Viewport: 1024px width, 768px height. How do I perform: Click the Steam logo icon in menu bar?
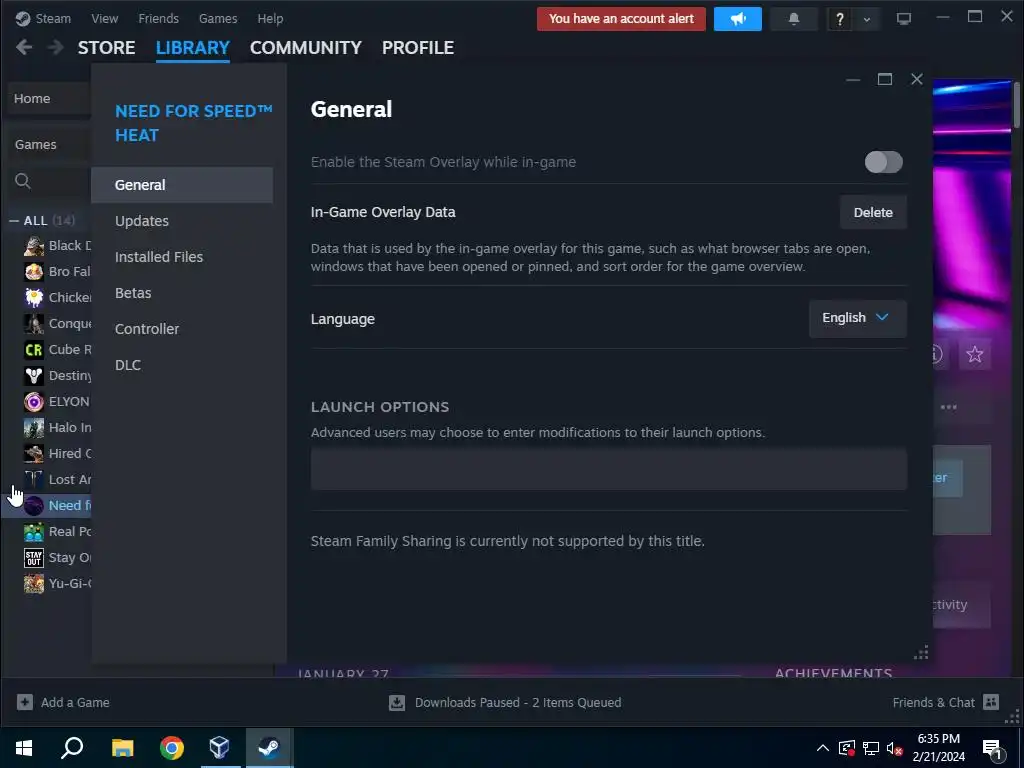tap(23, 18)
